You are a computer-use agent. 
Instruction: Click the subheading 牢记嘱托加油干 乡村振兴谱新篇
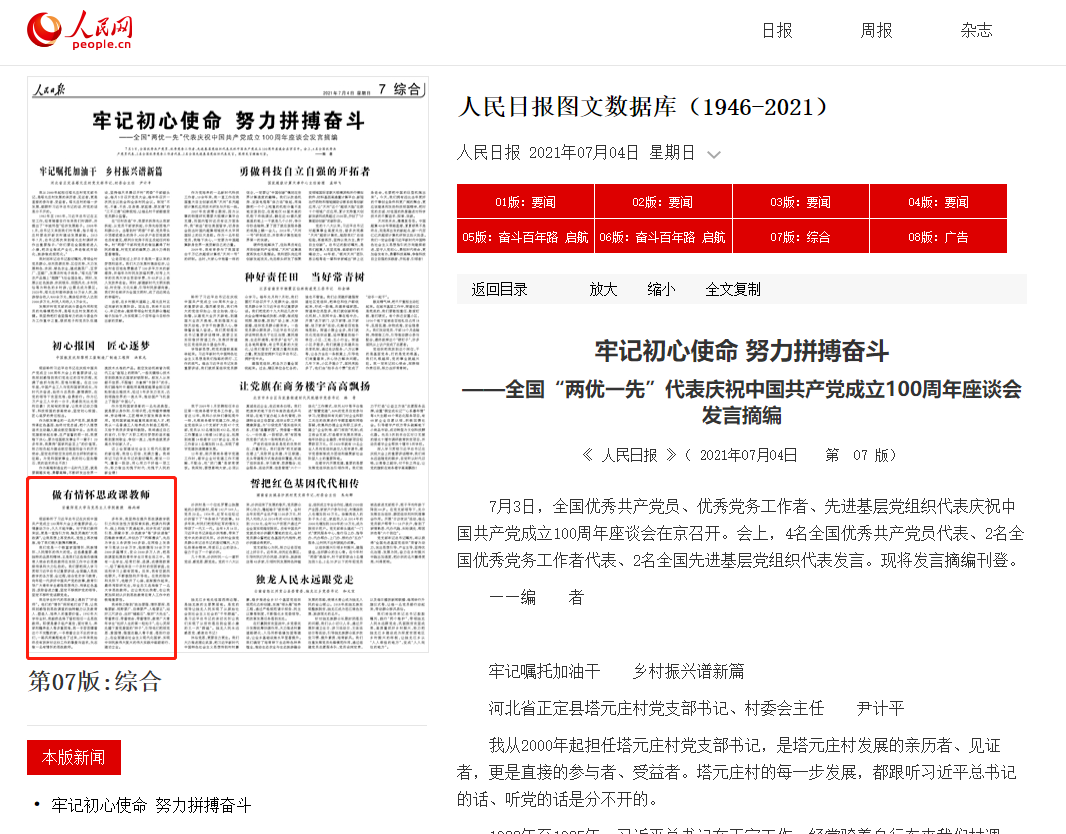click(616, 672)
